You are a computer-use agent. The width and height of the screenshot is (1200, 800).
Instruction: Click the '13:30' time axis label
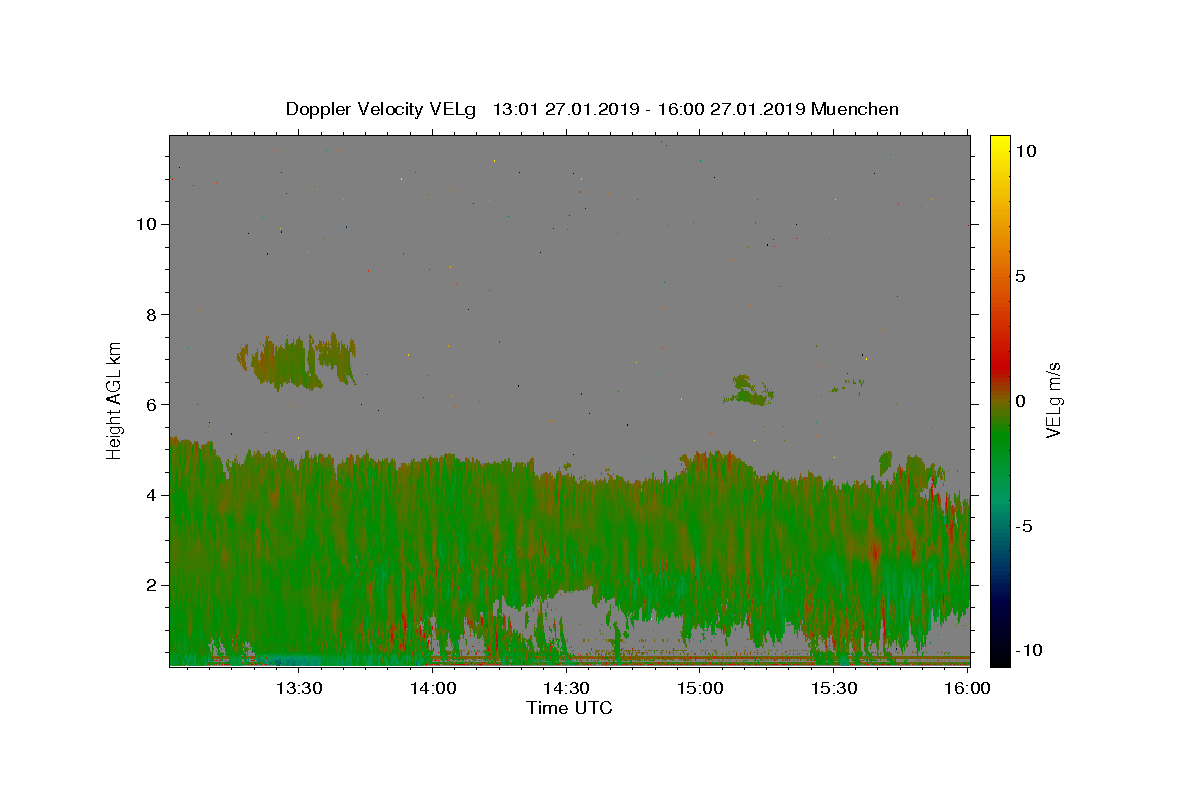pos(299,688)
